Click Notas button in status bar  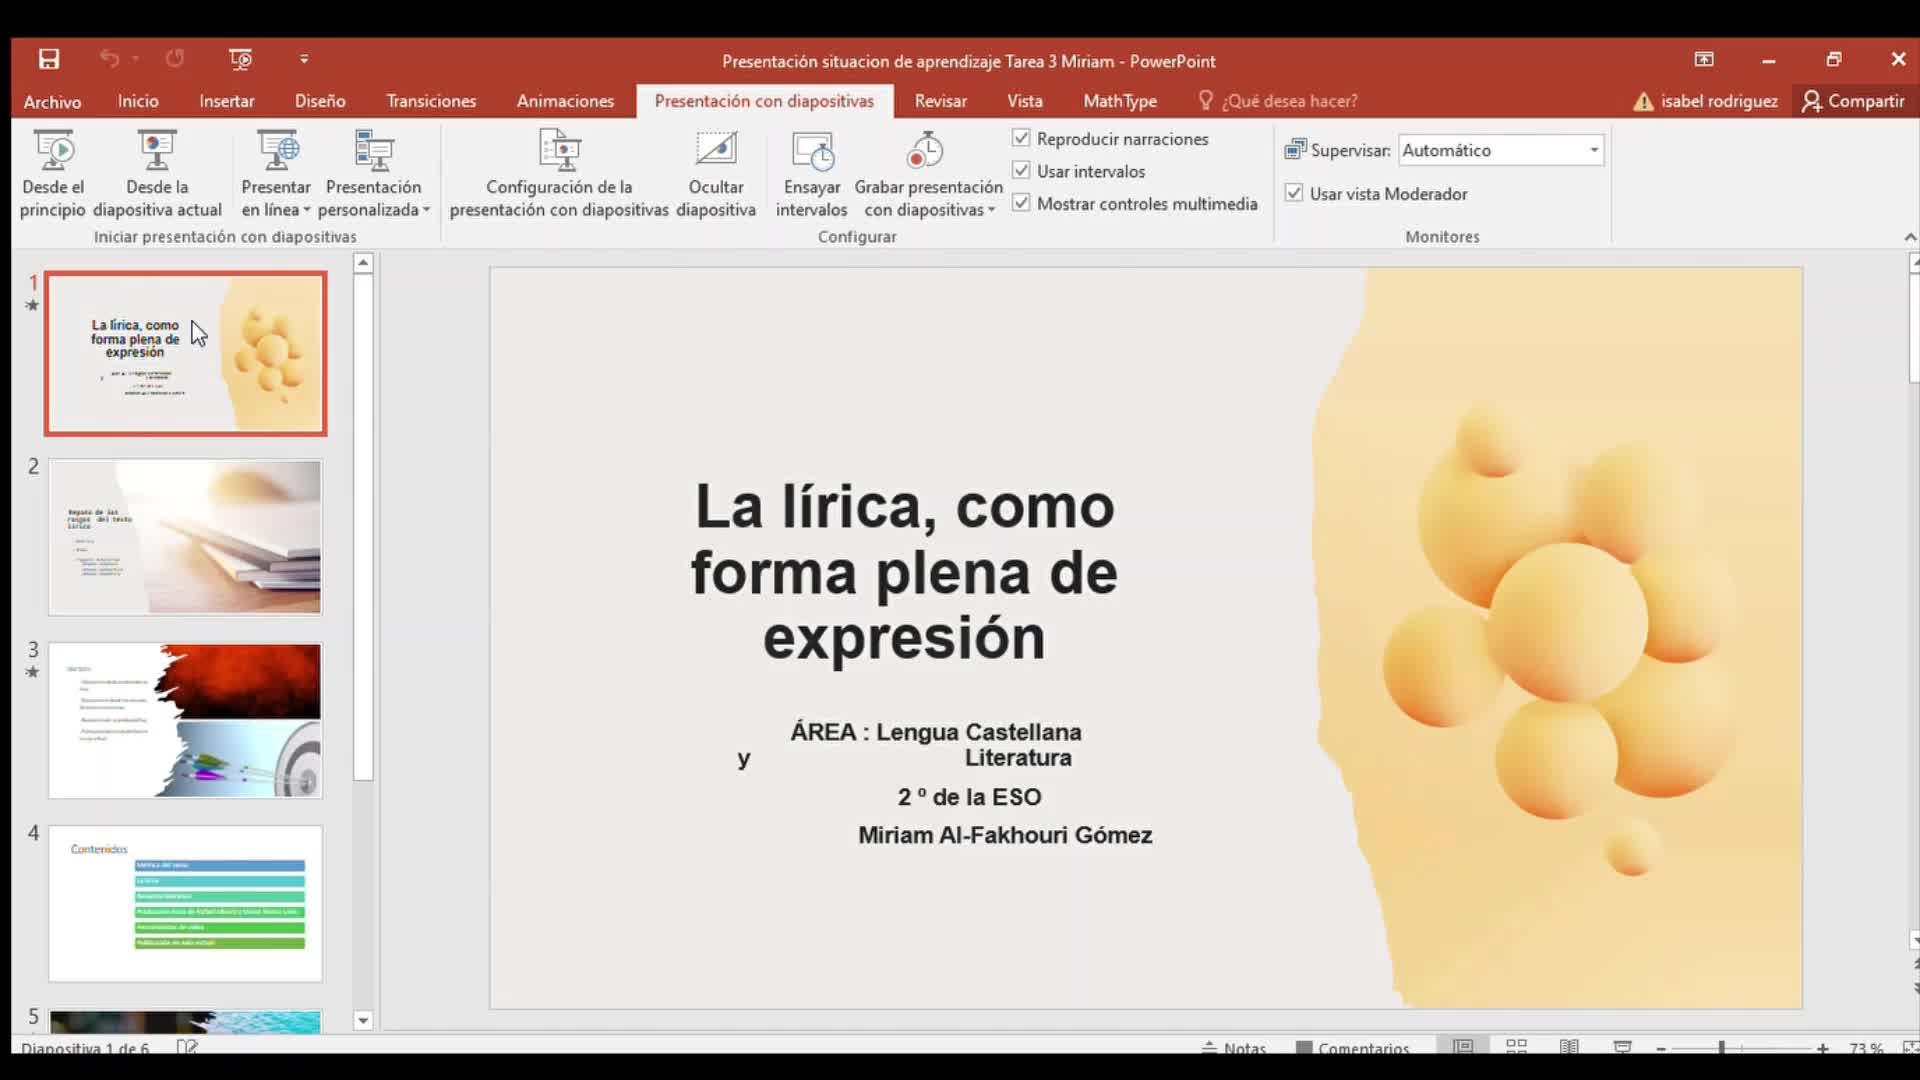(1235, 1047)
